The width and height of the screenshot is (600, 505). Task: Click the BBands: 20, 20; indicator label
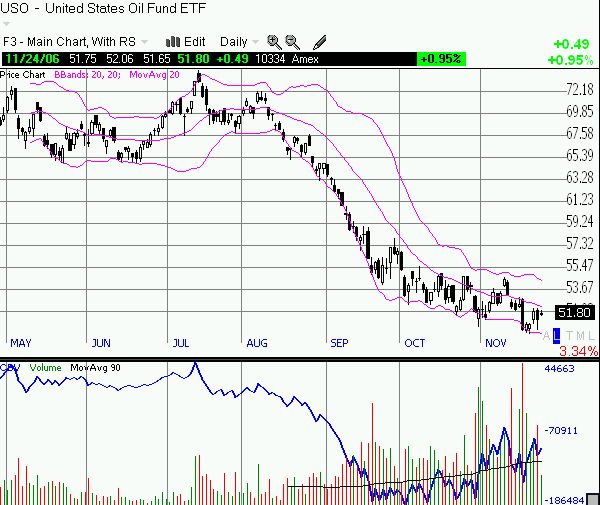87,75
